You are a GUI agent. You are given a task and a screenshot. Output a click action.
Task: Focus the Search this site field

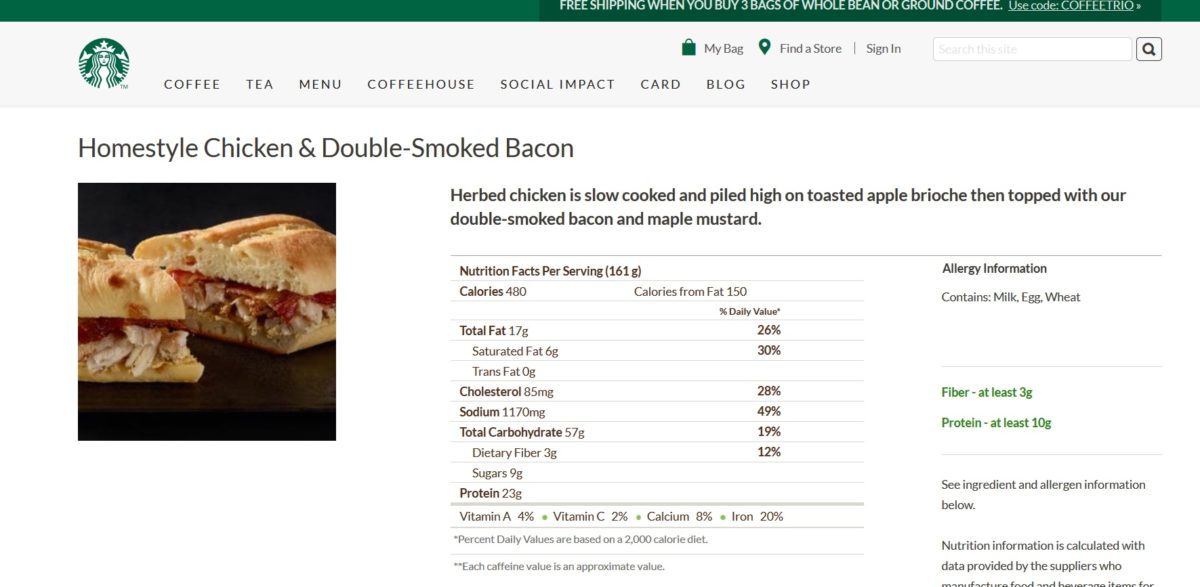pos(1032,49)
